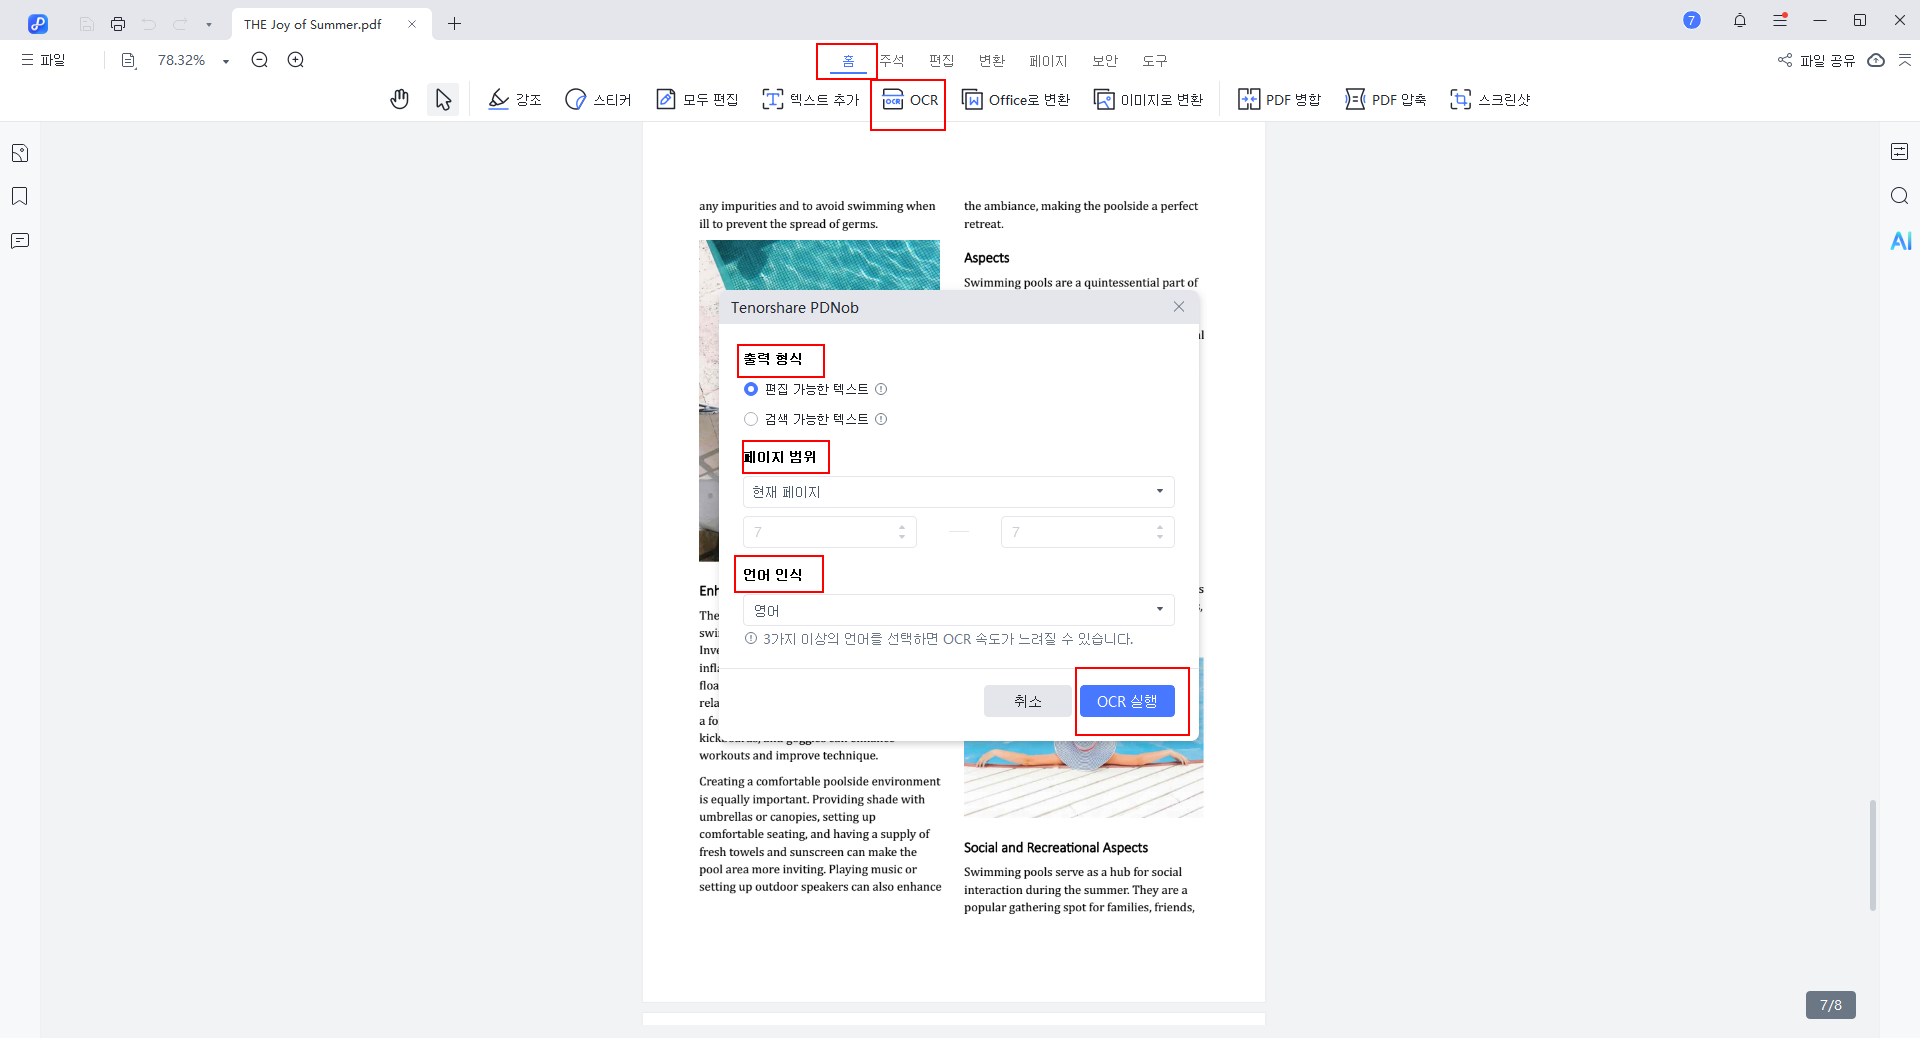Screen dimensions: 1920x1038
Task: Open the OCR tool in toolbar
Action: 910,99
